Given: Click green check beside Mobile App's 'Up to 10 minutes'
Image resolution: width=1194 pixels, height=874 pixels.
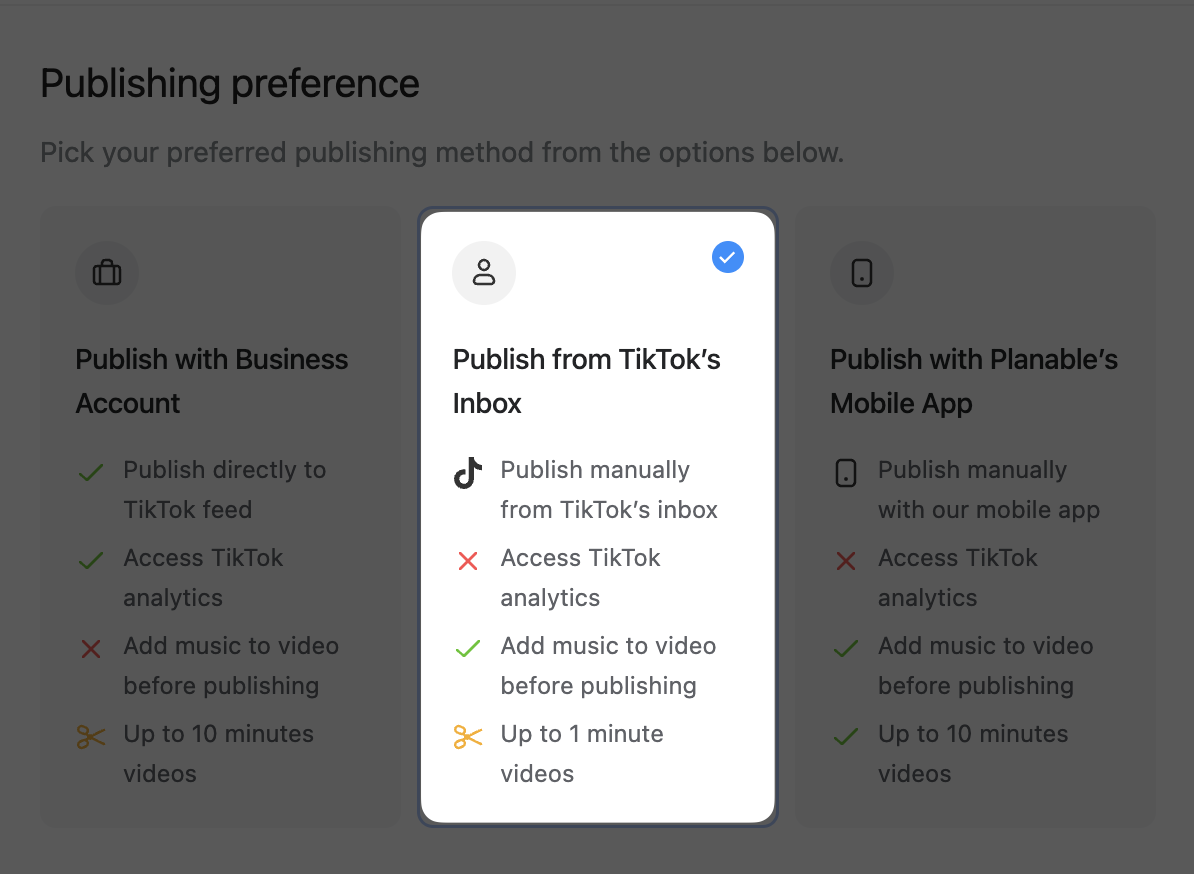Looking at the screenshot, I should (x=846, y=738).
